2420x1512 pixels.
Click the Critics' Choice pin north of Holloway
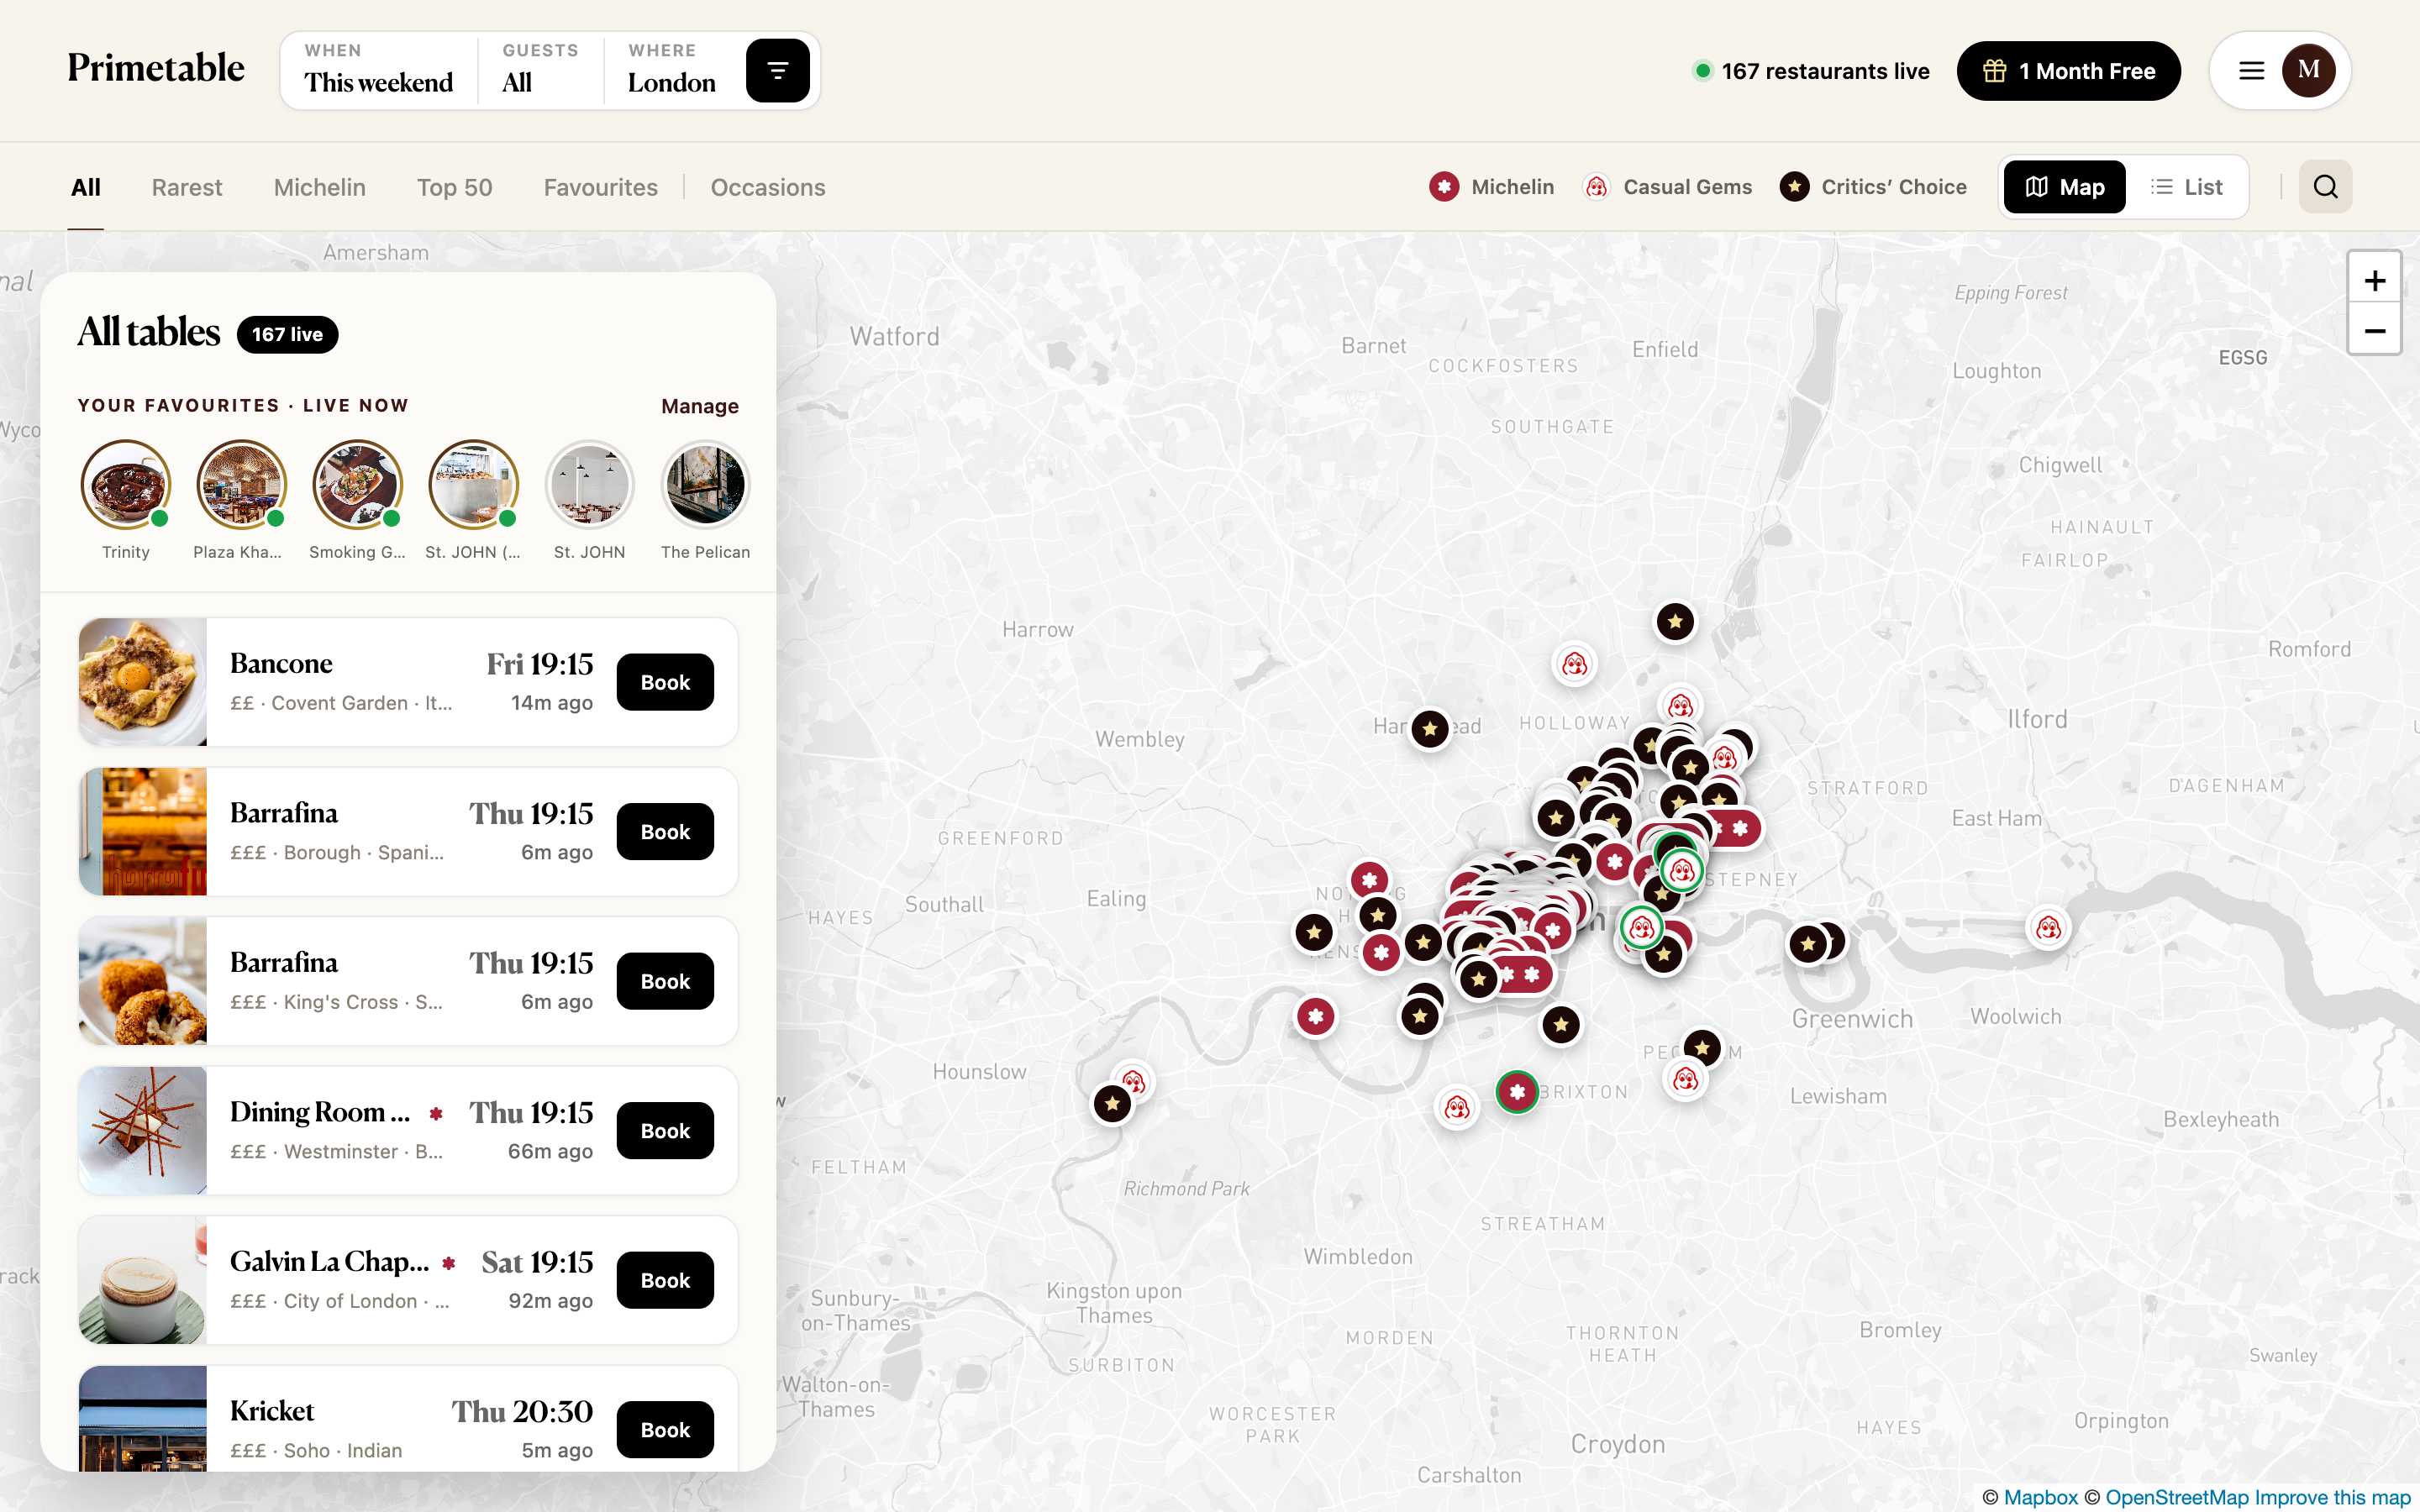coord(1675,621)
